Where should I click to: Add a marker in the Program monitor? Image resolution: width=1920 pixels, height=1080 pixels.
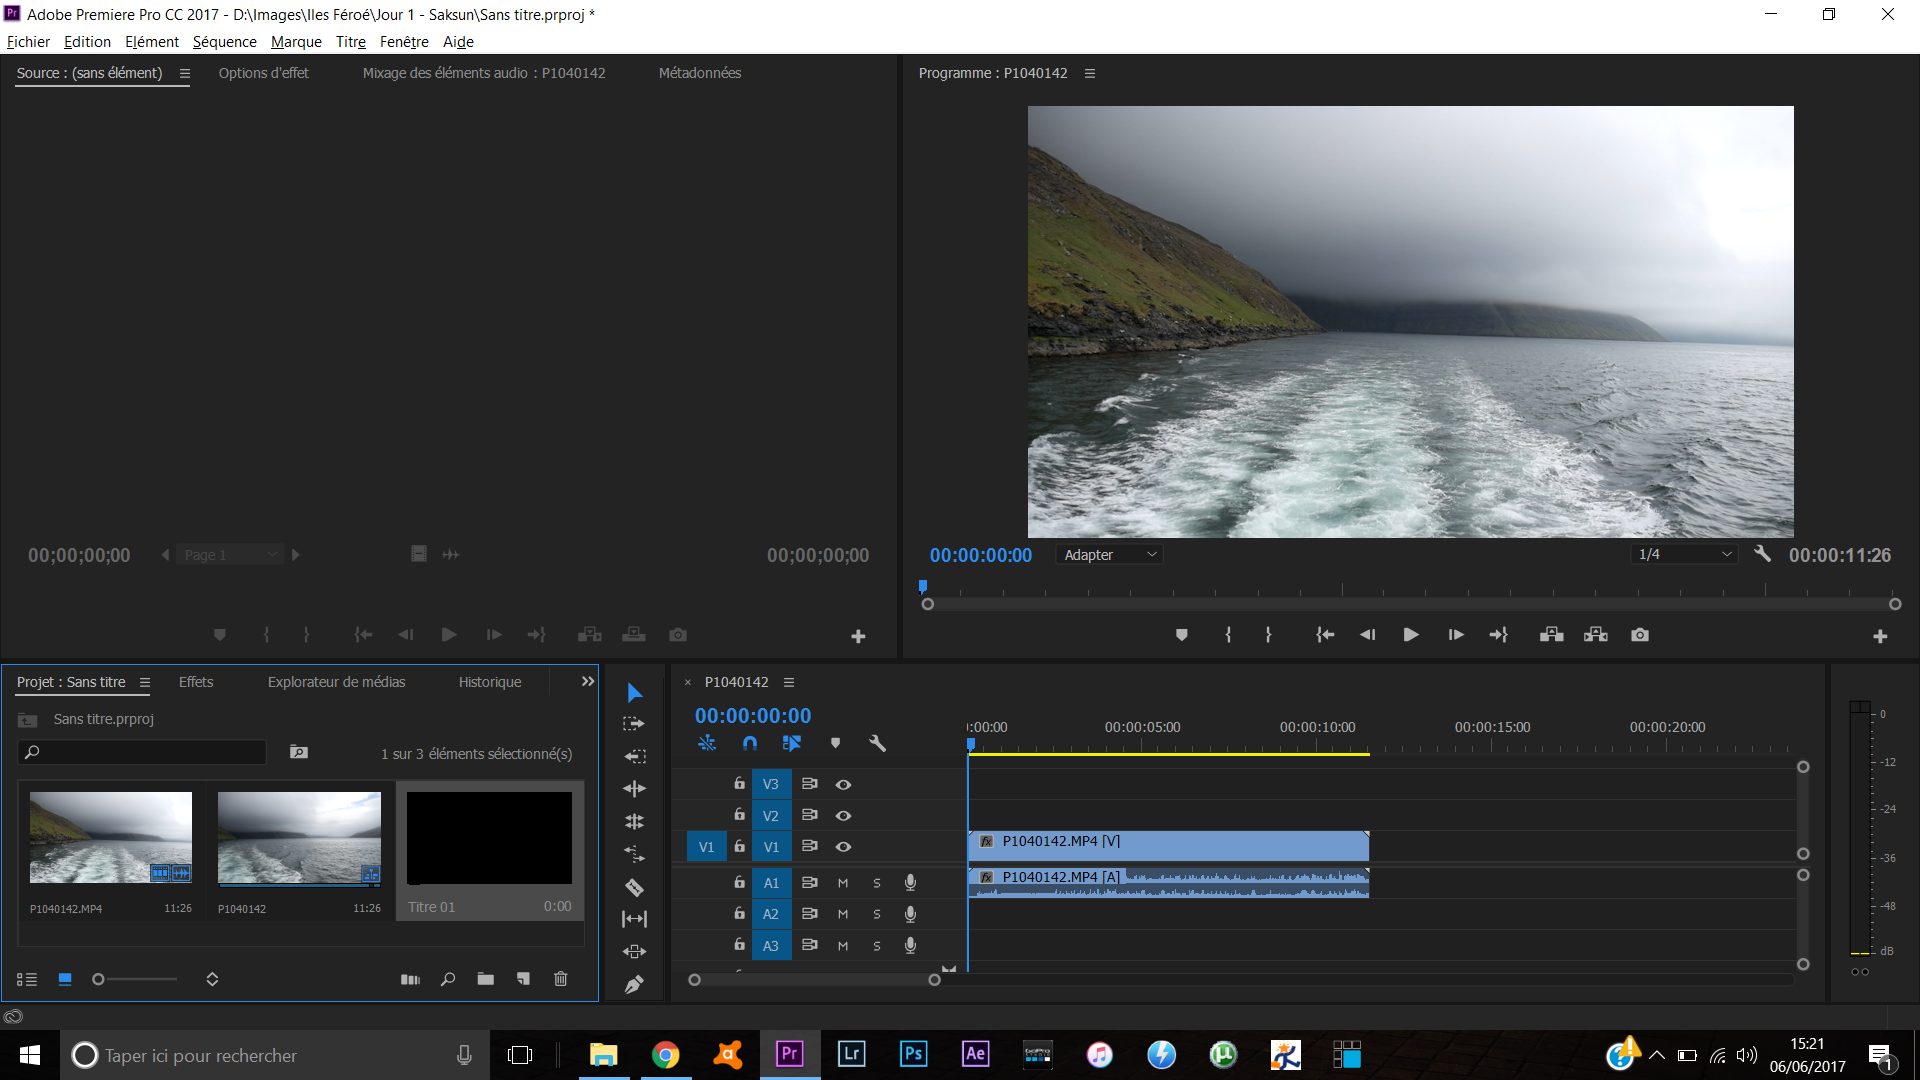click(x=1182, y=635)
